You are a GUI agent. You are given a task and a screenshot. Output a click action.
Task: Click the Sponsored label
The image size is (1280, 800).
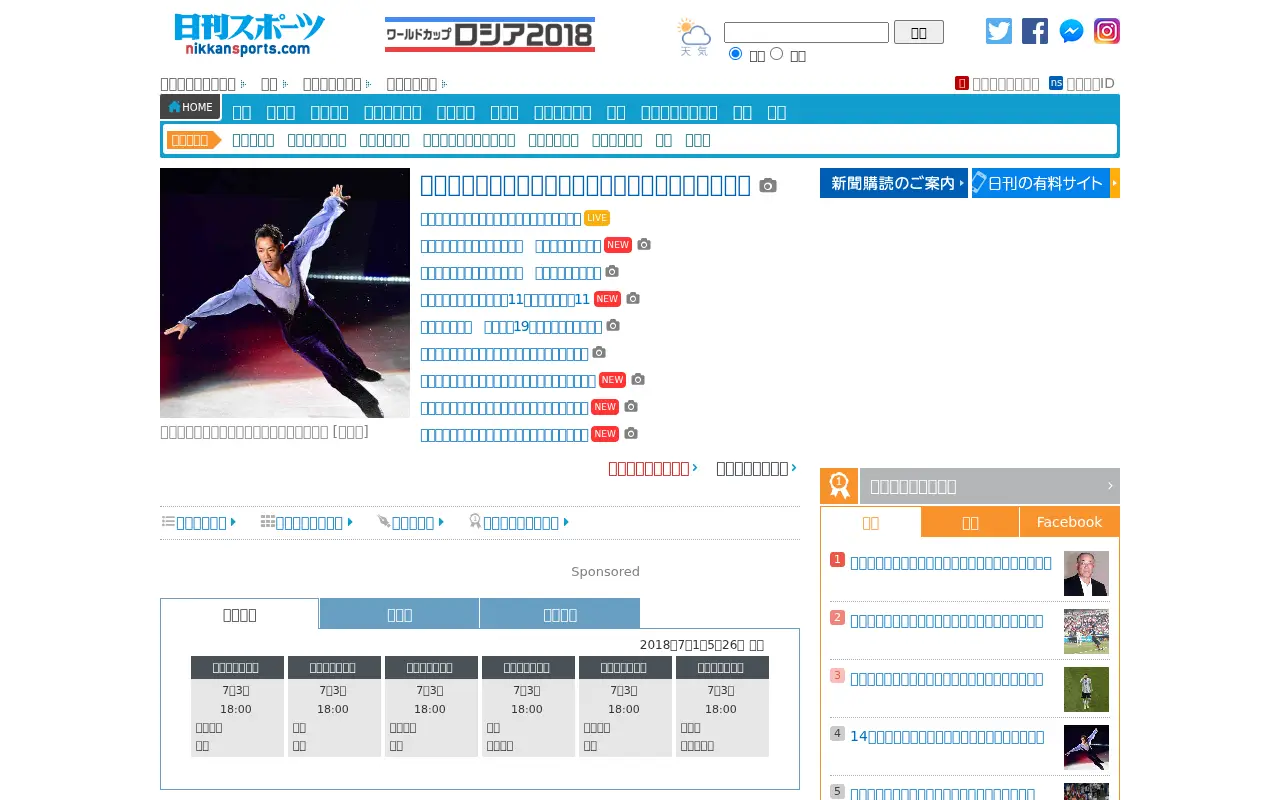coord(605,572)
